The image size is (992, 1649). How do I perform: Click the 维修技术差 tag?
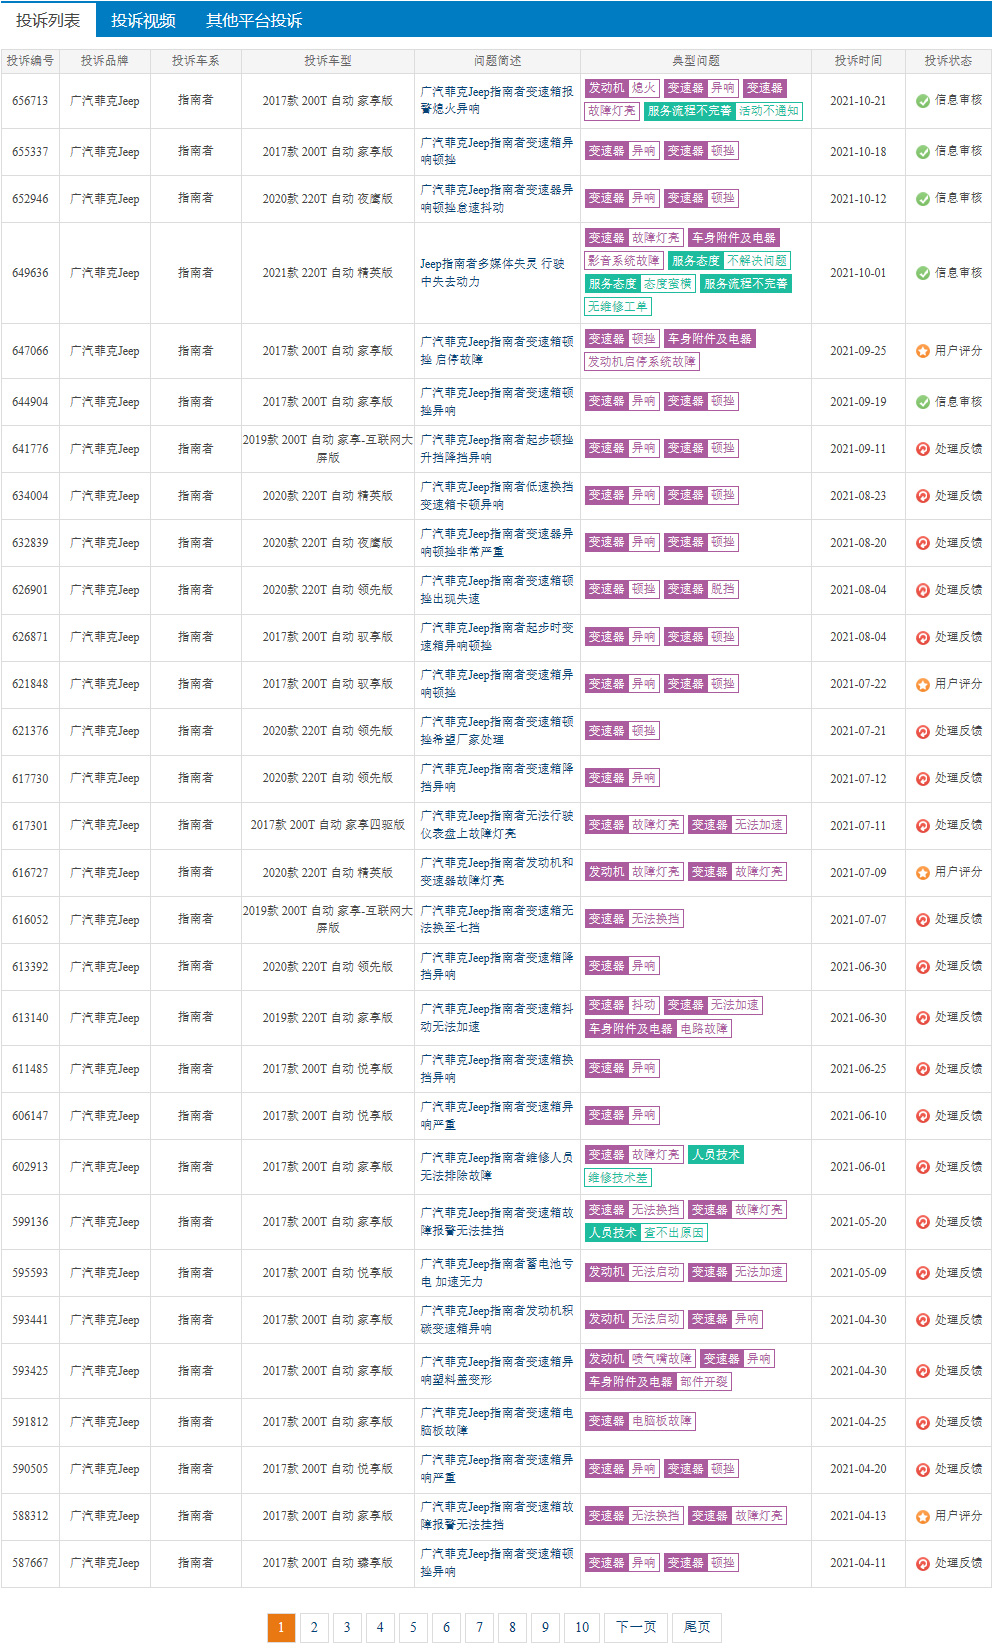(x=618, y=1178)
